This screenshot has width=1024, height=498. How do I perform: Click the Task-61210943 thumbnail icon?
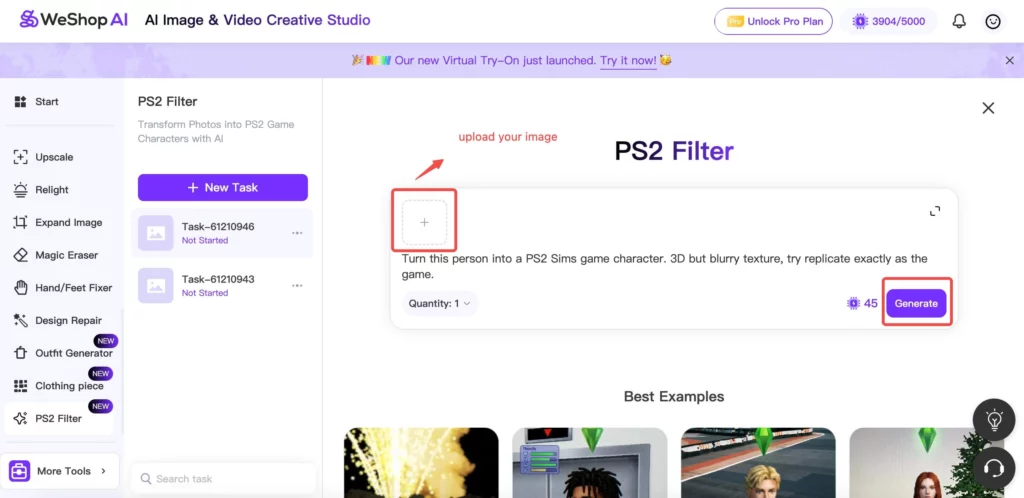pos(155,285)
